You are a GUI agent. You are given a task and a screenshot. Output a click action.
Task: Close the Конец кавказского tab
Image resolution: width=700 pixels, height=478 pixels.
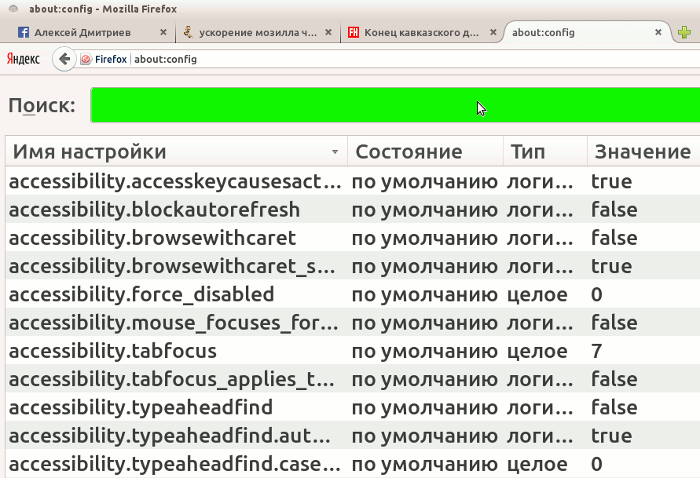(493, 32)
